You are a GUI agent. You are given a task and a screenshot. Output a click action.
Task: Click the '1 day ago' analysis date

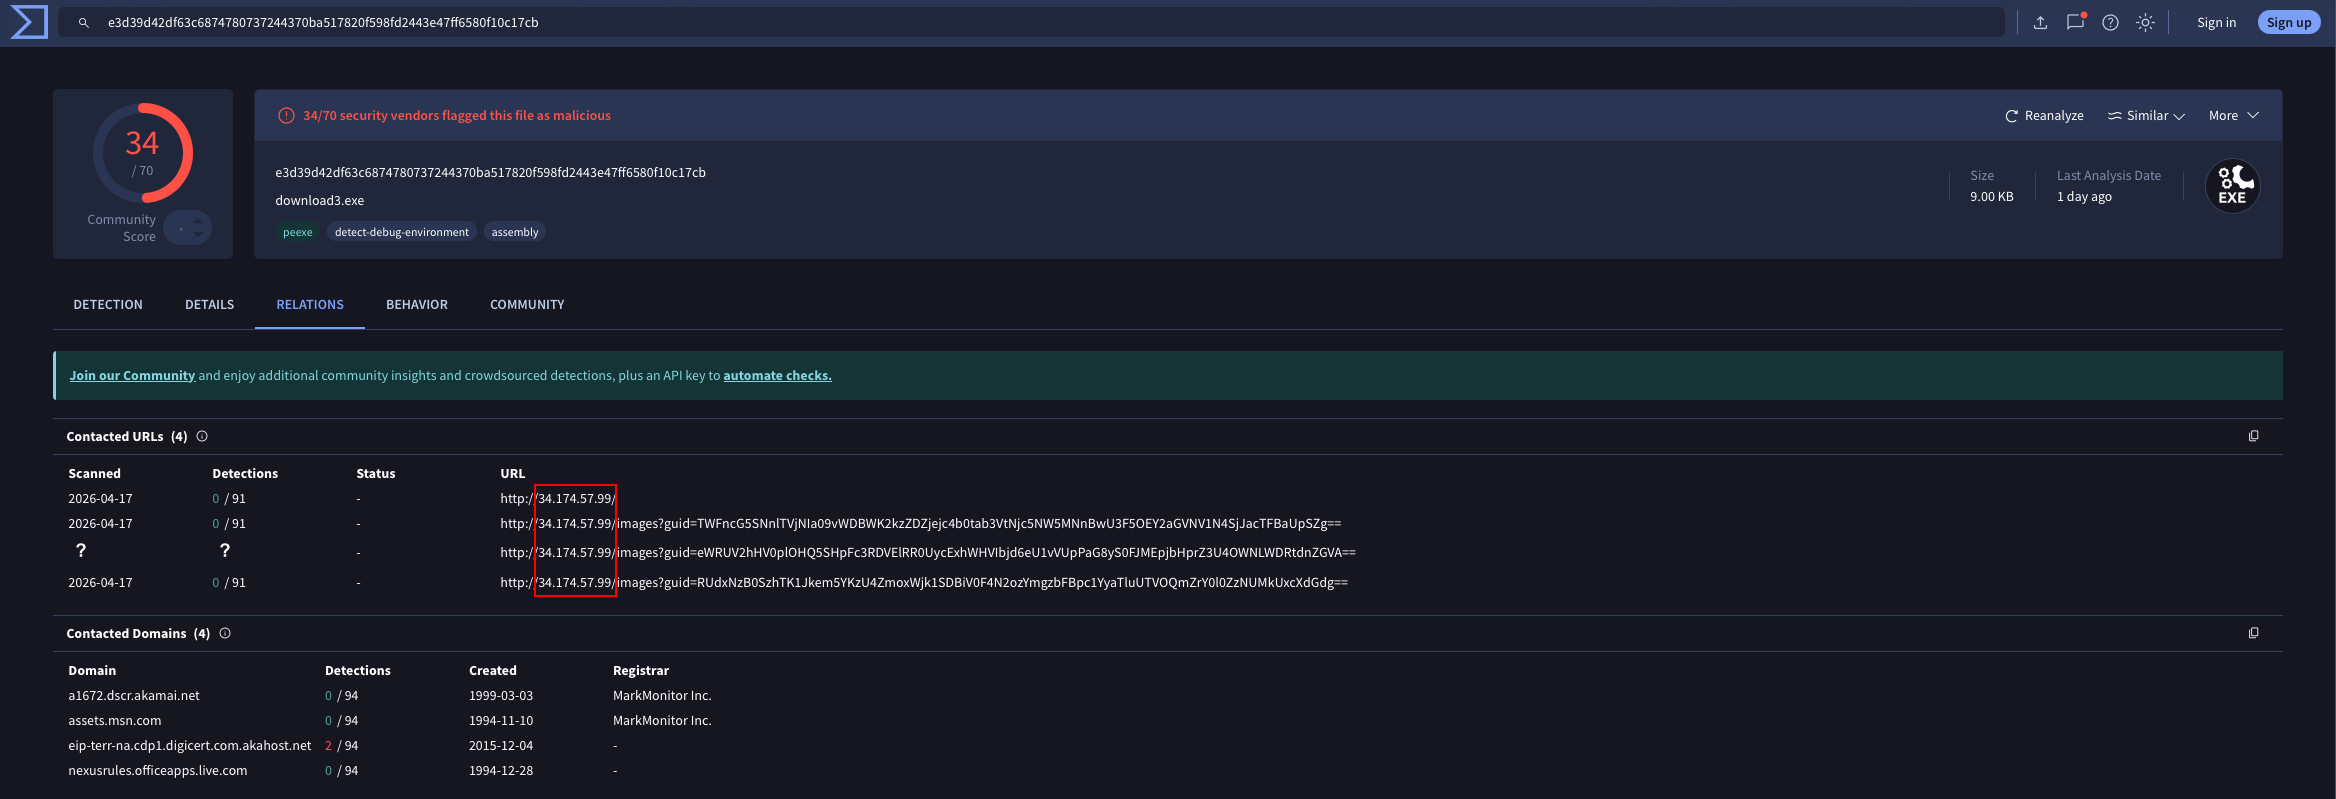[2084, 197]
